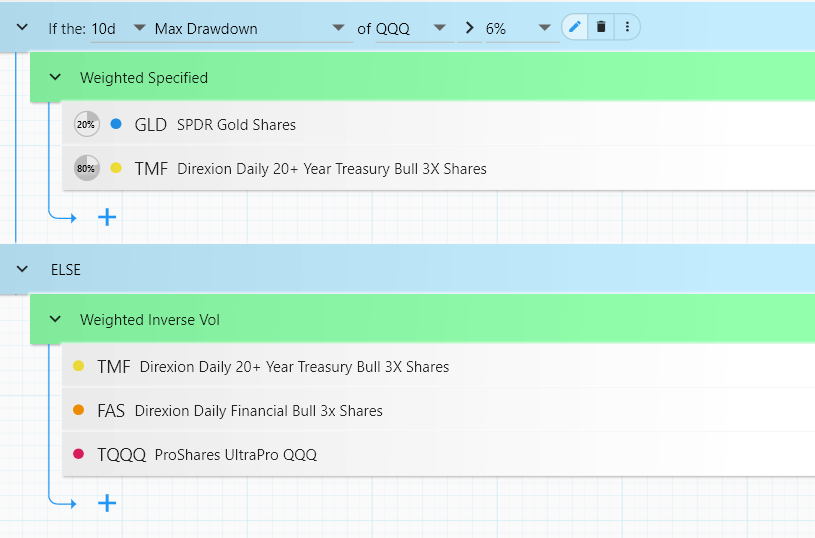The width and height of the screenshot is (815, 538).
Task: Delete the condition using trash icon
Action: pos(601,27)
